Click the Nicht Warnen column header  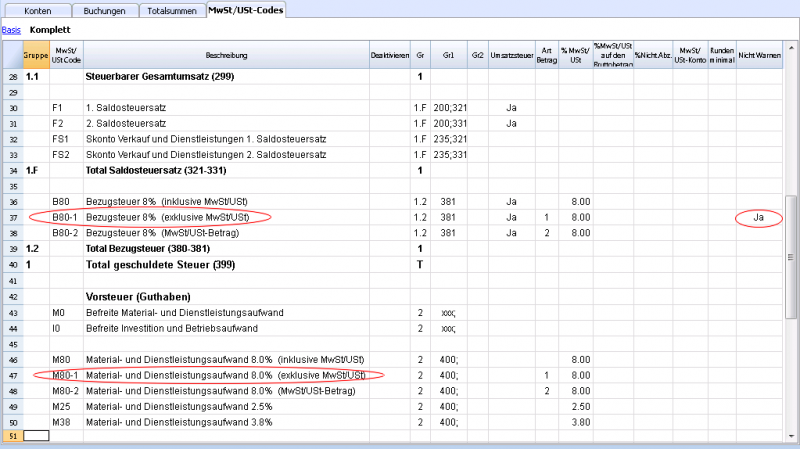(x=759, y=55)
